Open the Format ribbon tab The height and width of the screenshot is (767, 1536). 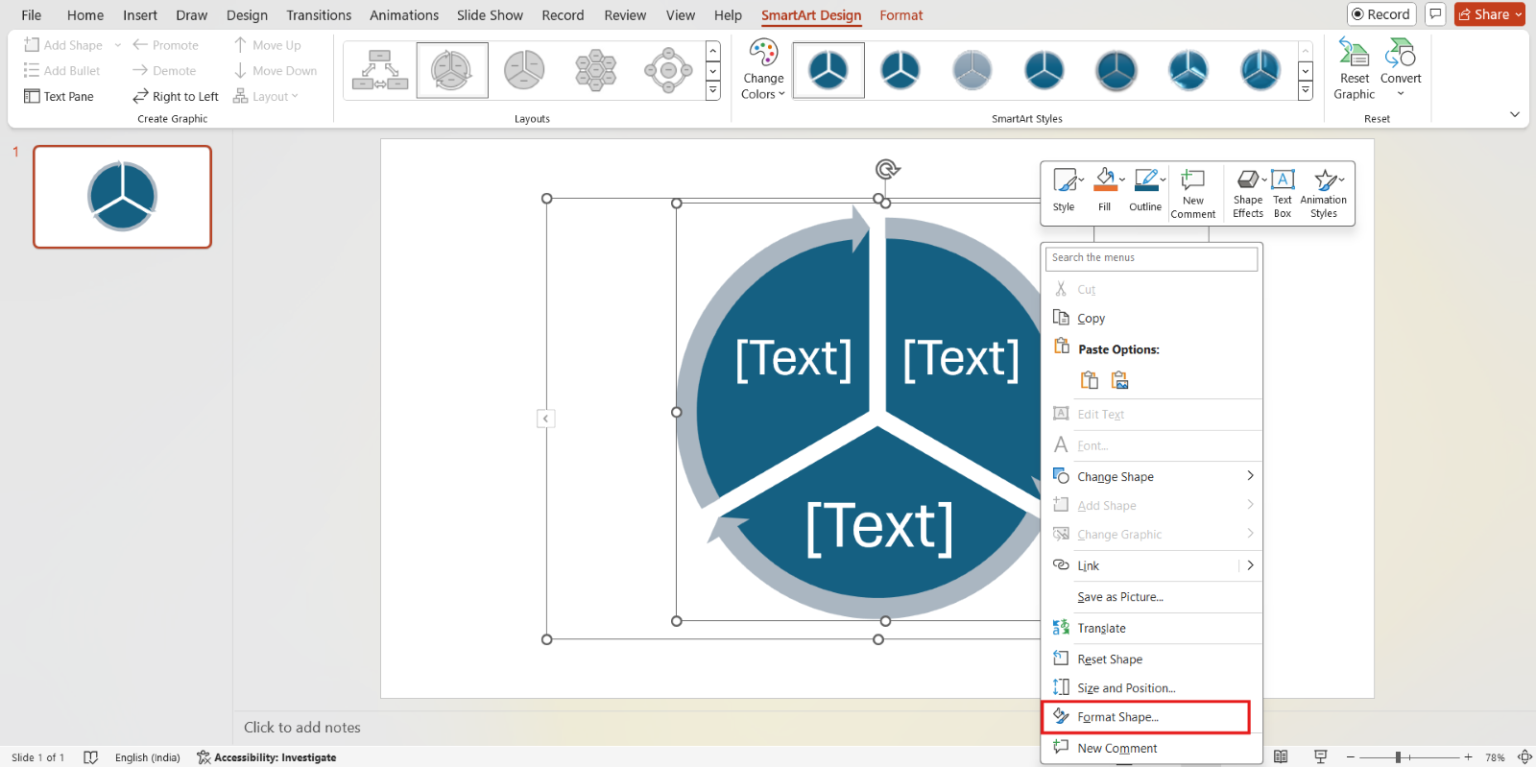click(x=901, y=15)
